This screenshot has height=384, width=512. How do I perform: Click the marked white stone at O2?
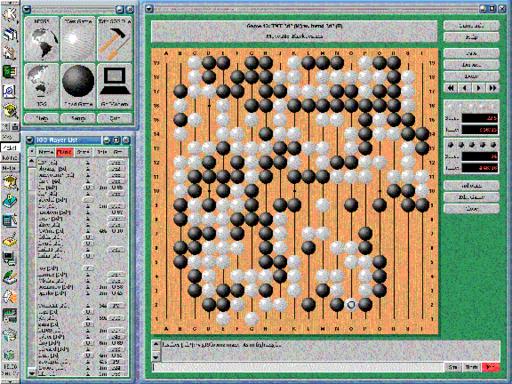(x=351, y=304)
